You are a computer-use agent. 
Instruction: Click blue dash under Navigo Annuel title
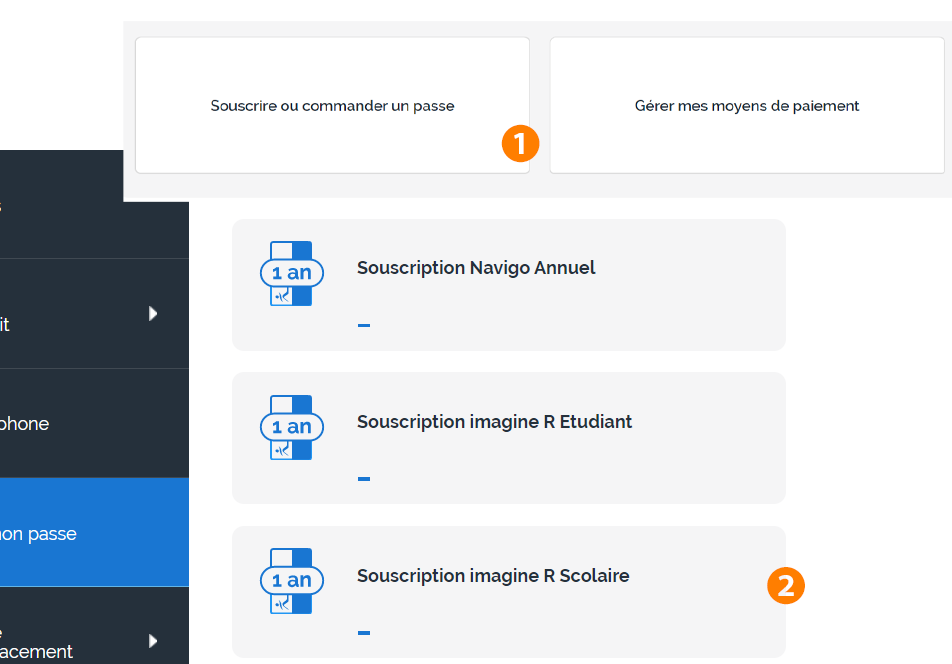[364, 325]
